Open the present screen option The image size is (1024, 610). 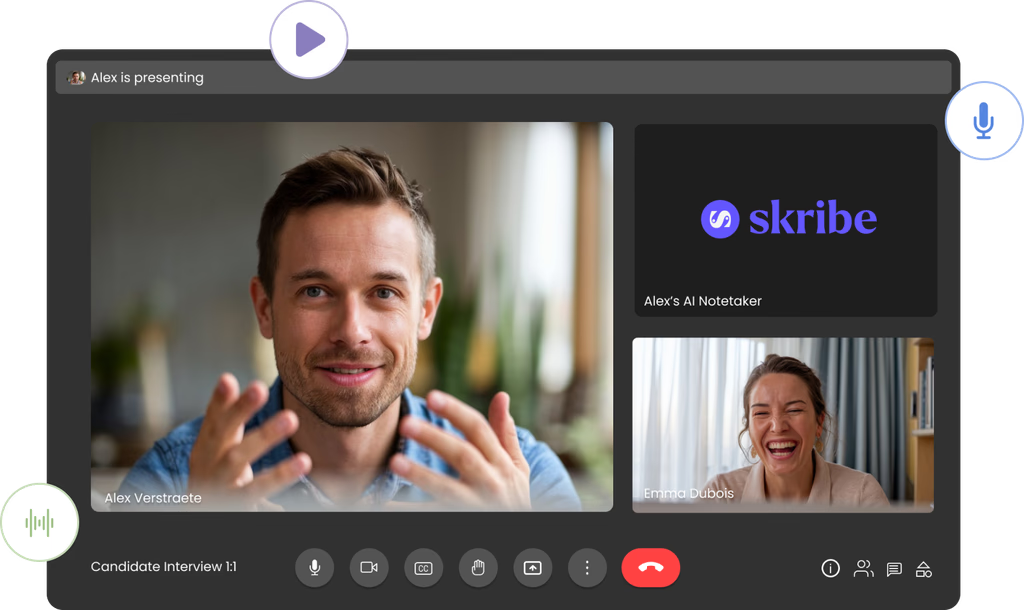pyautogui.click(x=532, y=568)
